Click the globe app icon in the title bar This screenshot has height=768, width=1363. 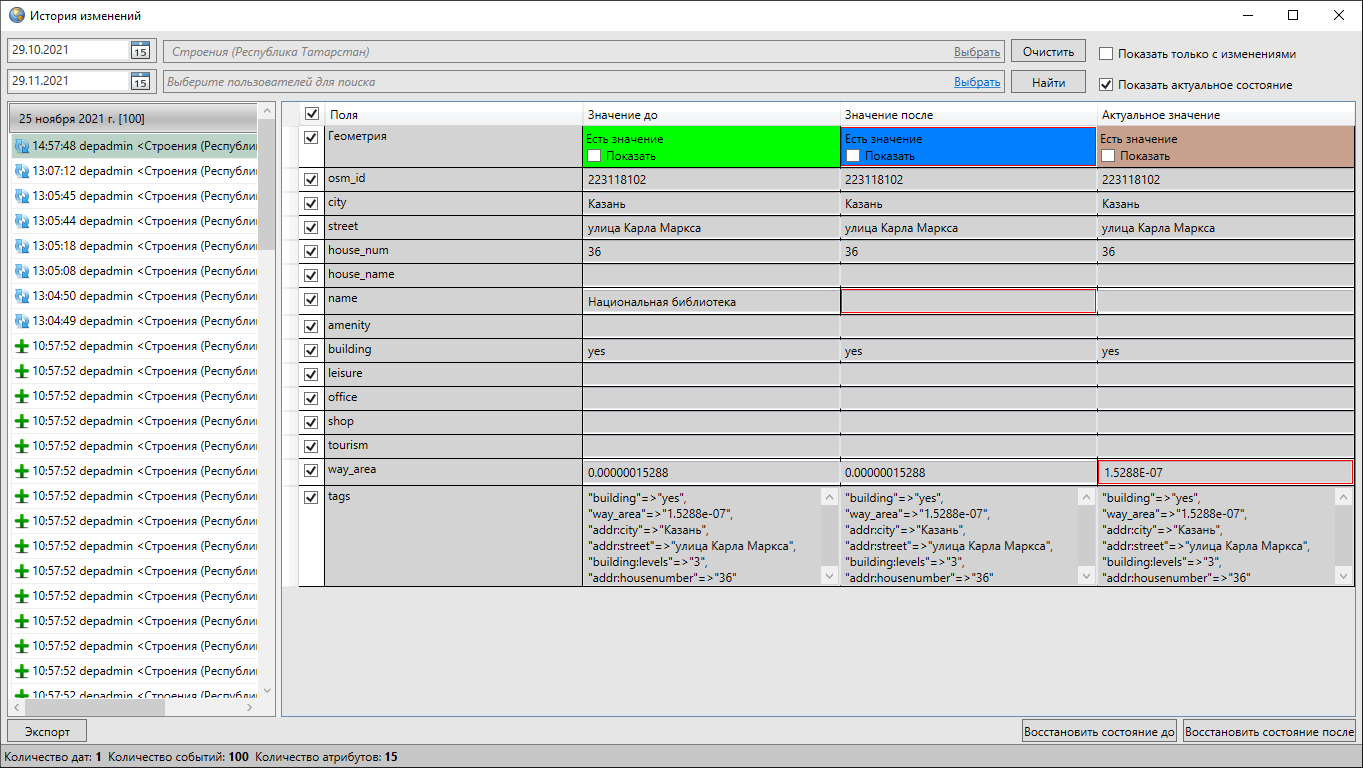pyautogui.click(x=16, y=16)
